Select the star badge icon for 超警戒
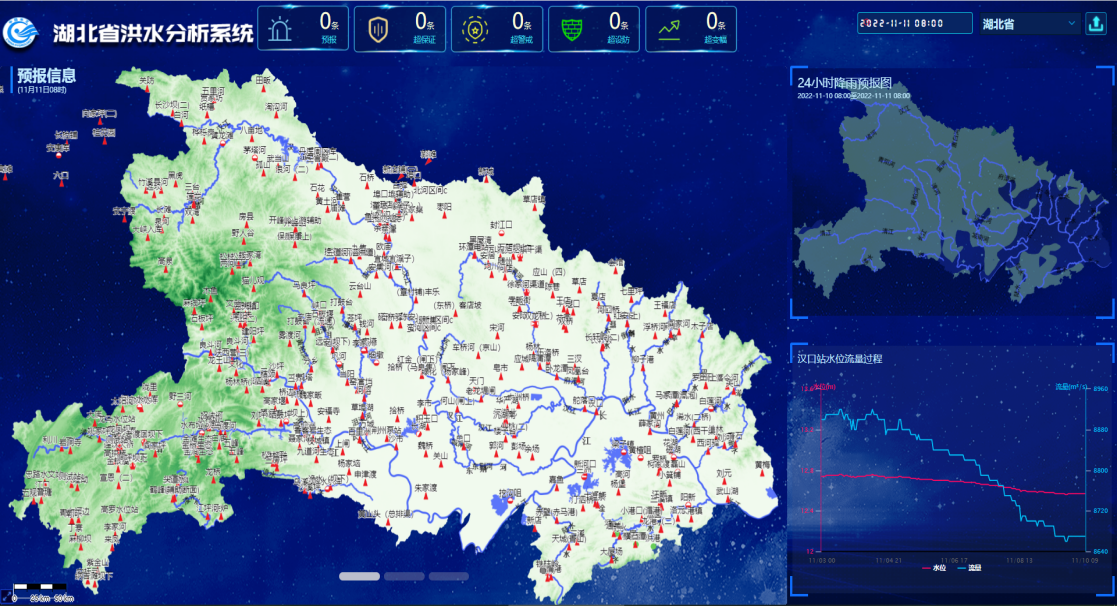 point(472,29)
